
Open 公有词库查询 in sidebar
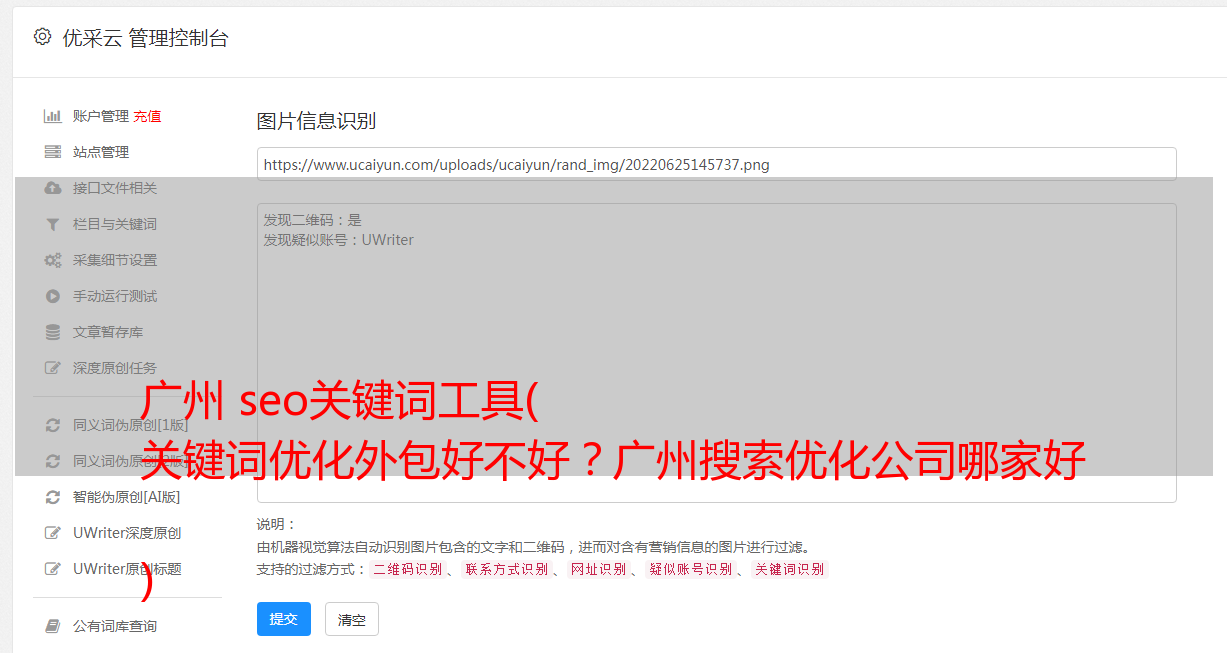click(x=115, y=626)
